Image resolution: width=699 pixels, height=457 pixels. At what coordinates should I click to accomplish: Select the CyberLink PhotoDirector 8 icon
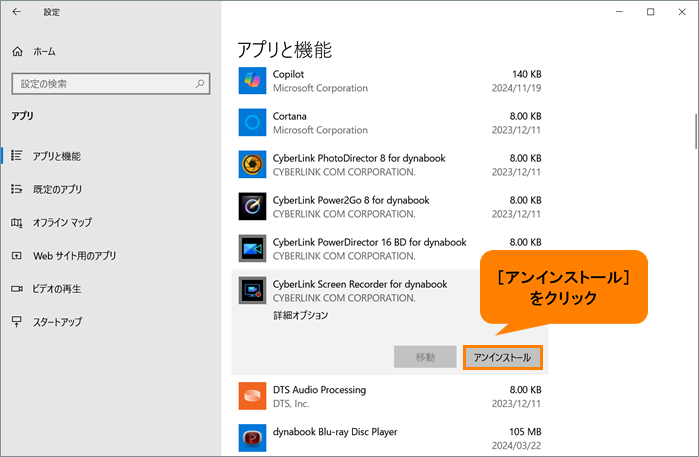[x=252, y=165]
